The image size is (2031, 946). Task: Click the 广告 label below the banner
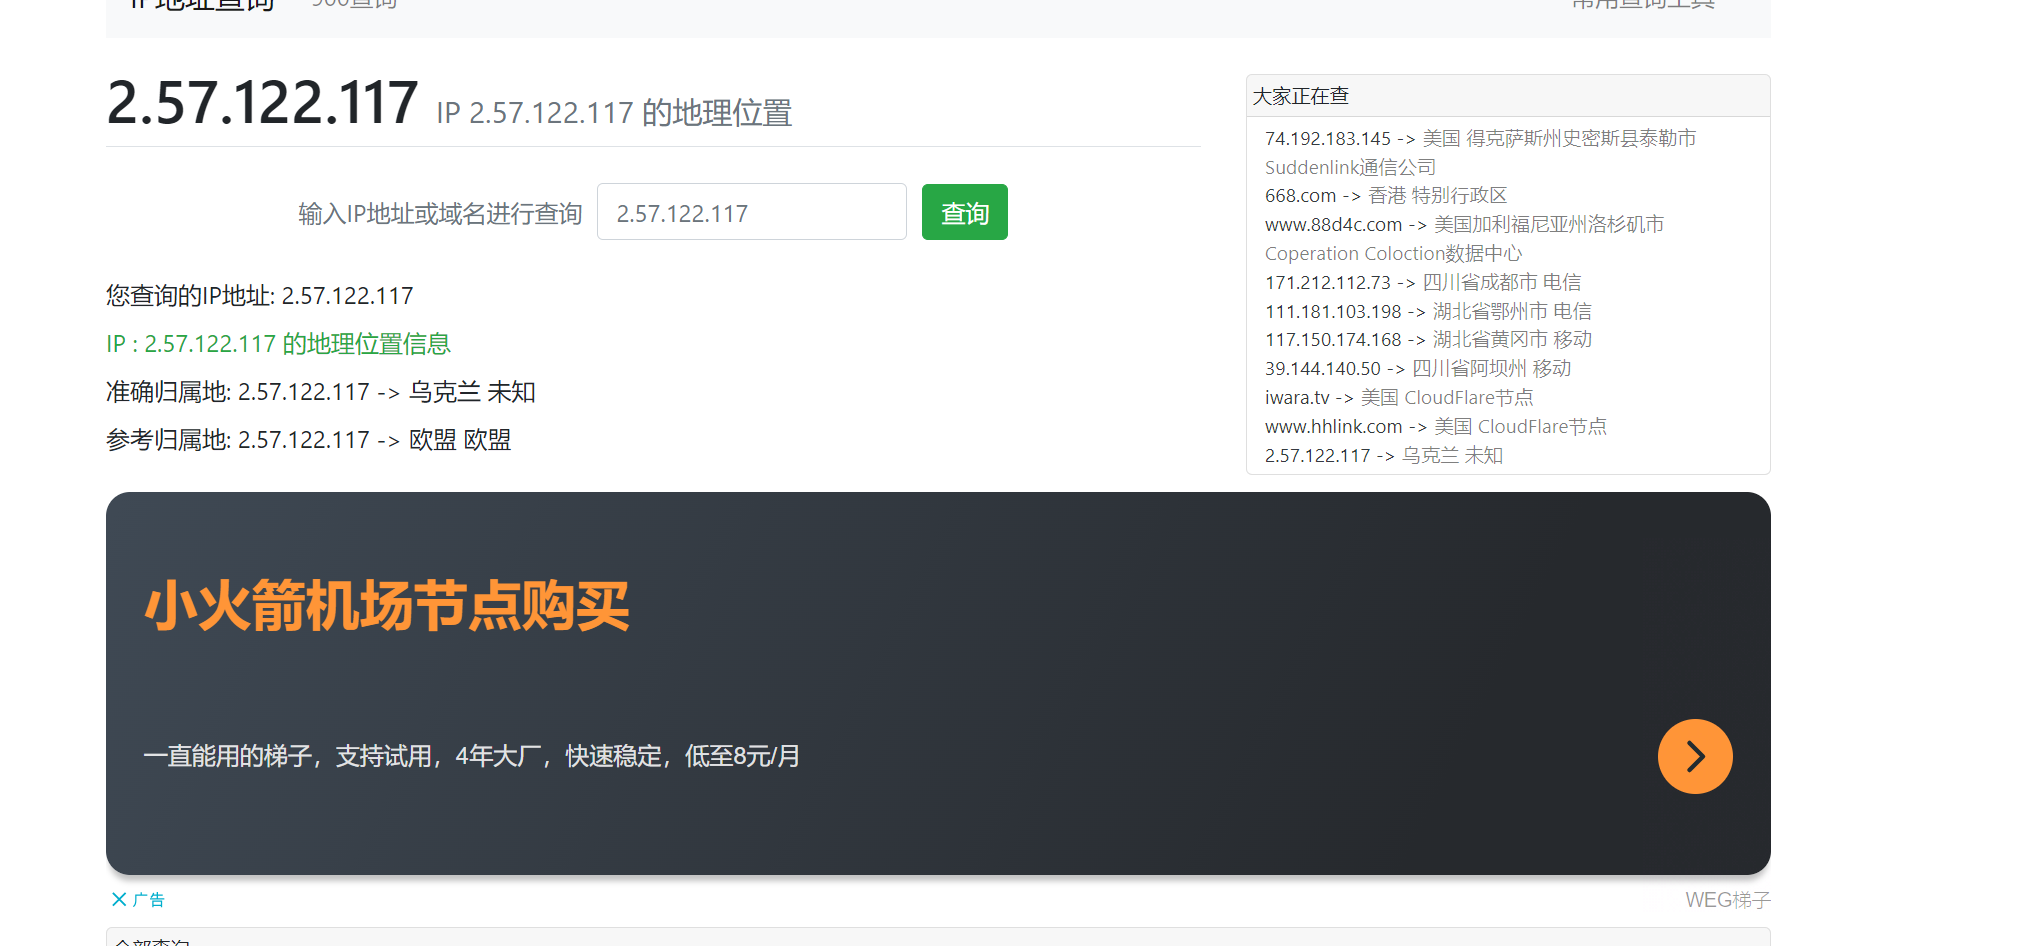point(149,899)
